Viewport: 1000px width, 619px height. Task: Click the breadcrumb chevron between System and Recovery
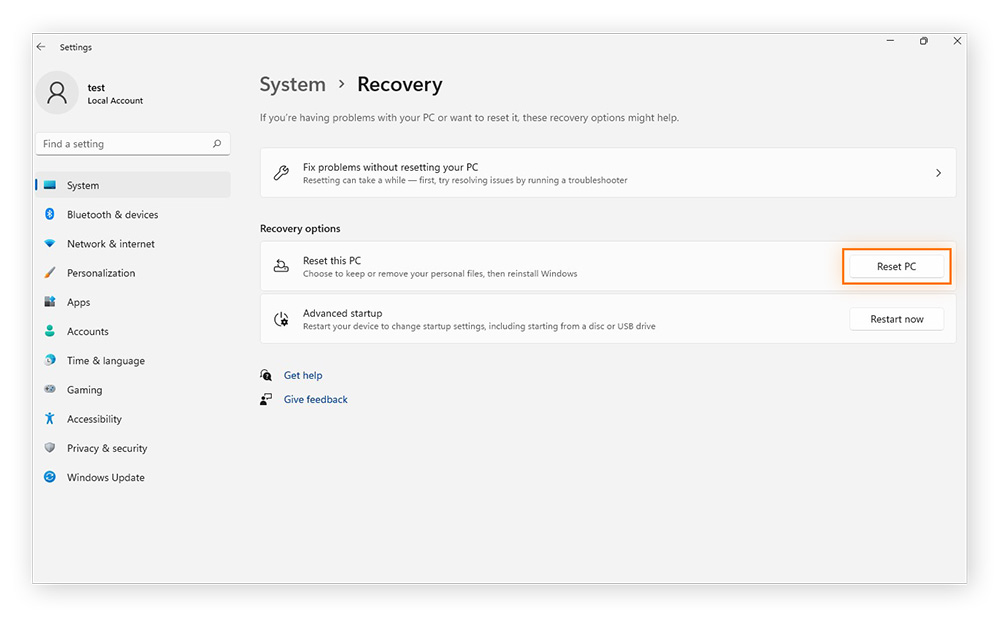click(342, 84)
